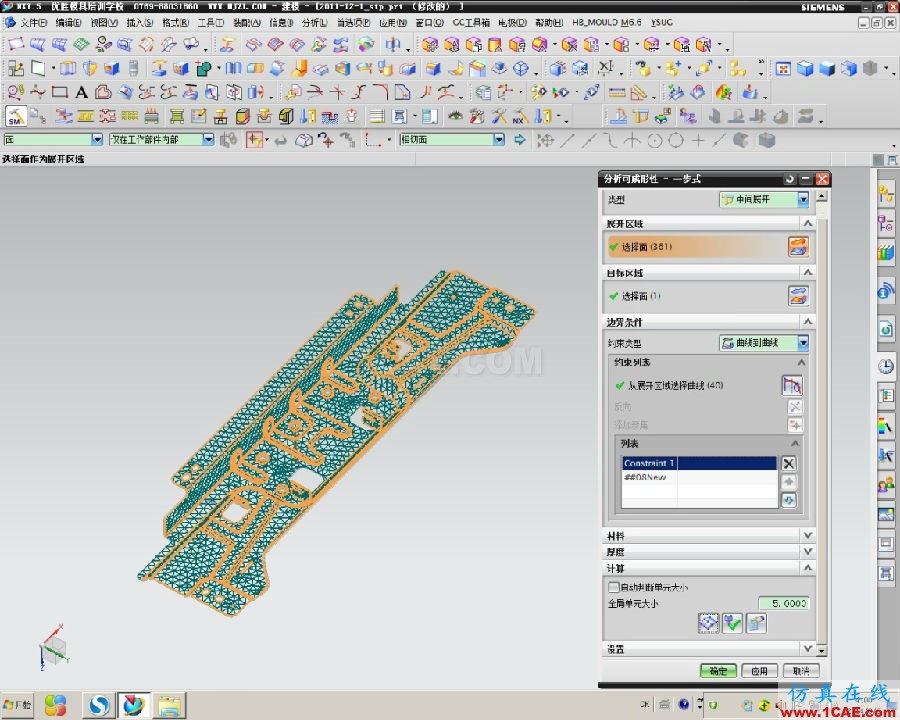Remove Constraint 1 with the X icon
This screenshot has height=720, width=900.
[789, 464]
